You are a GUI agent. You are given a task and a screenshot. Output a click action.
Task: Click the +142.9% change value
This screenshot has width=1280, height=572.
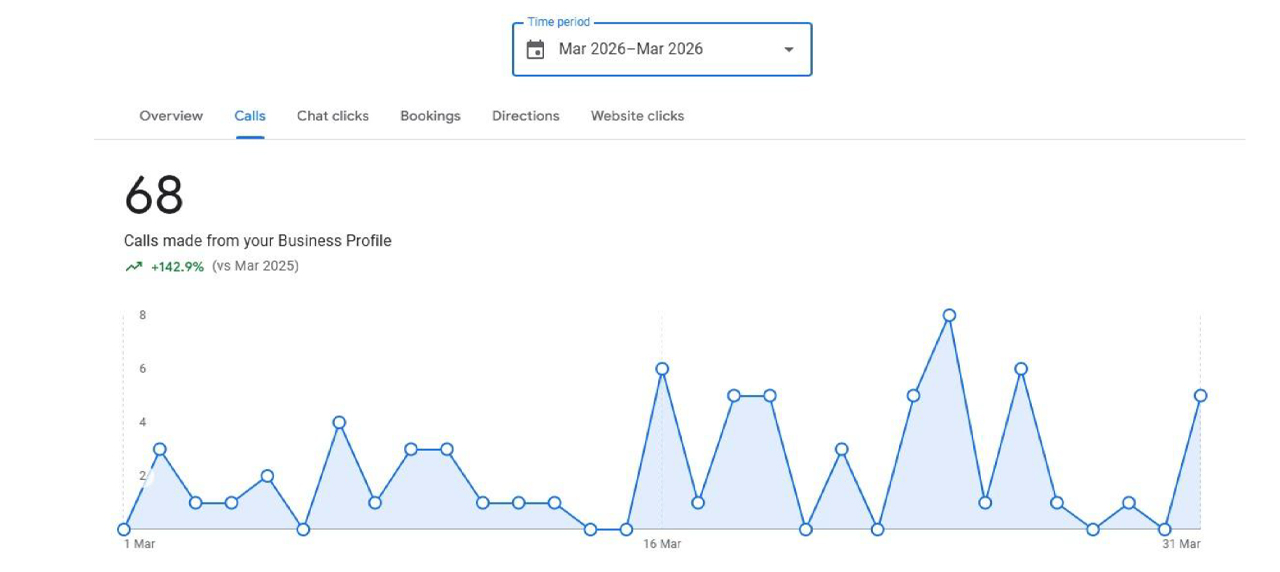(x=177, y=267)
